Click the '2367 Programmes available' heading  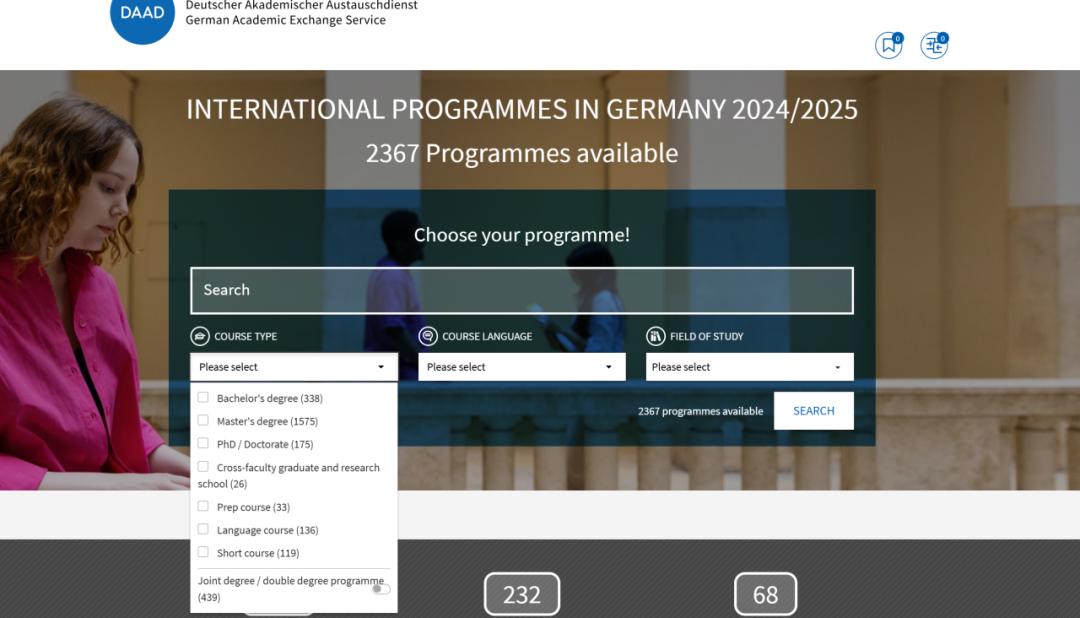pyautogui.click(x=521, y=153)
